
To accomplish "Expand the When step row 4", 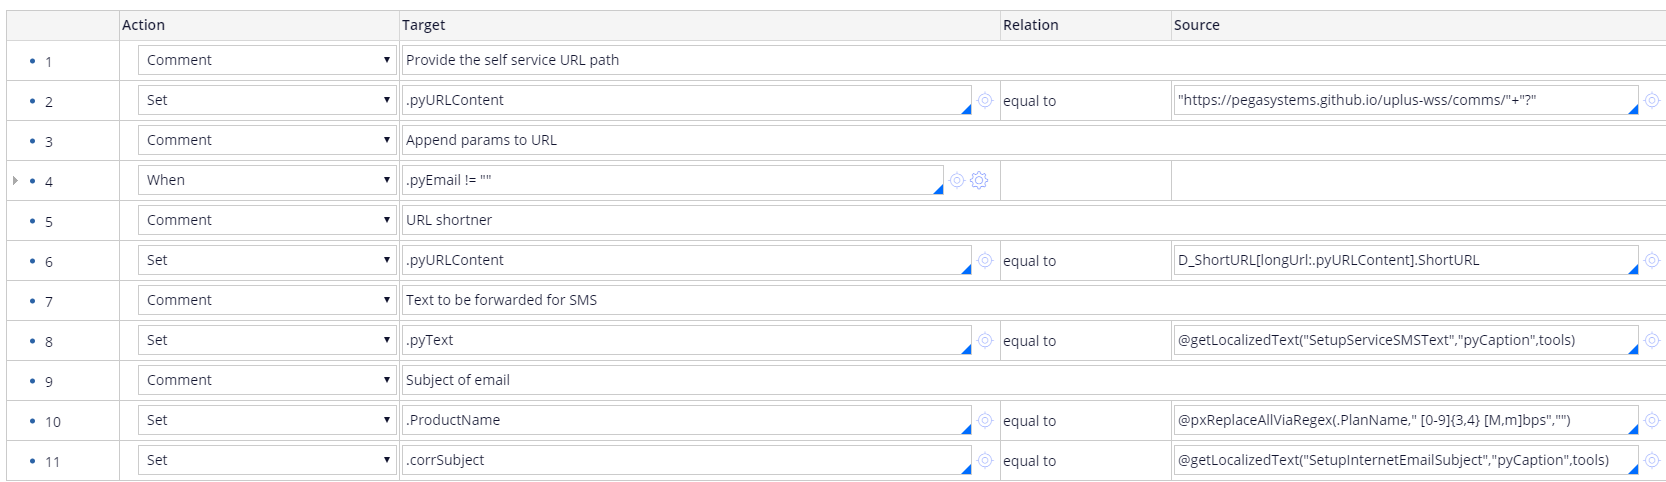I will click(15, 181).
